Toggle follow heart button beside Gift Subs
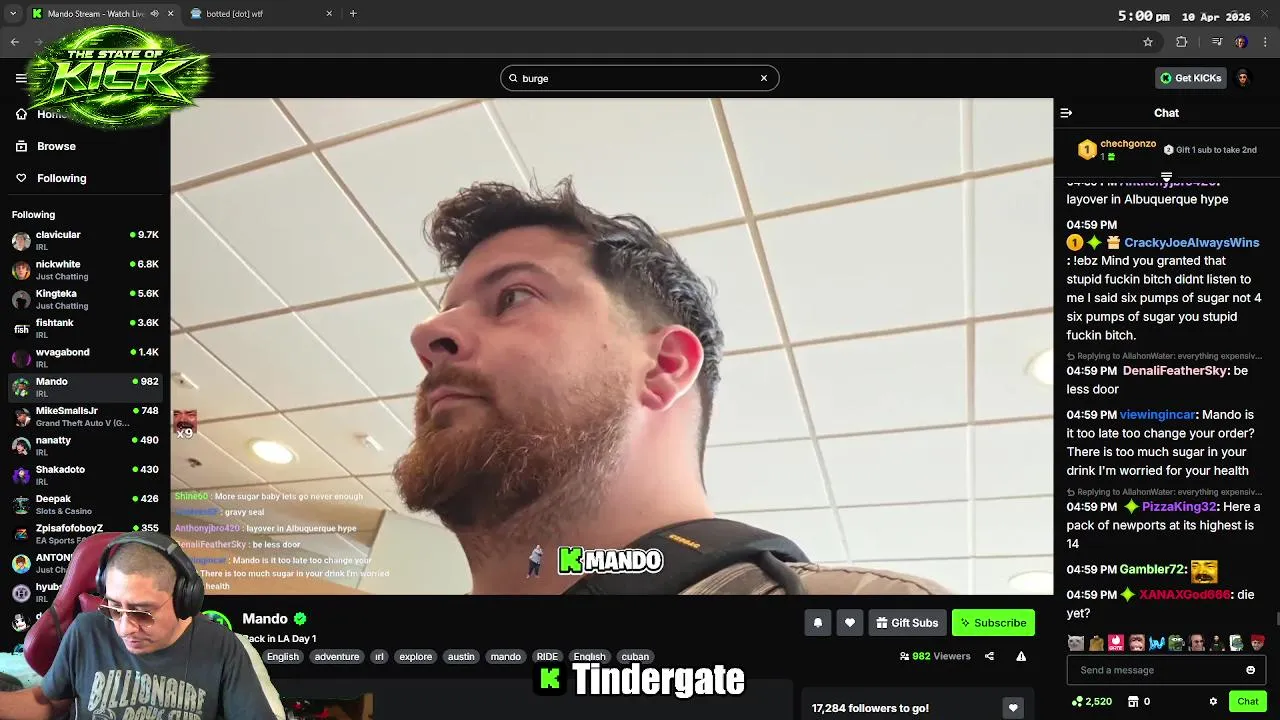Image resolution: width=1280 pixels, height=720 pixels. [x=850, y=623]
